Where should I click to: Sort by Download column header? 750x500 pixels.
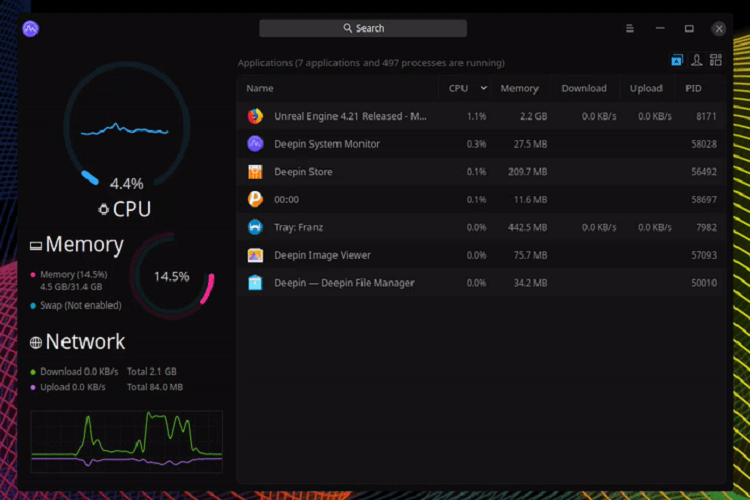click(x=584, y=89)
